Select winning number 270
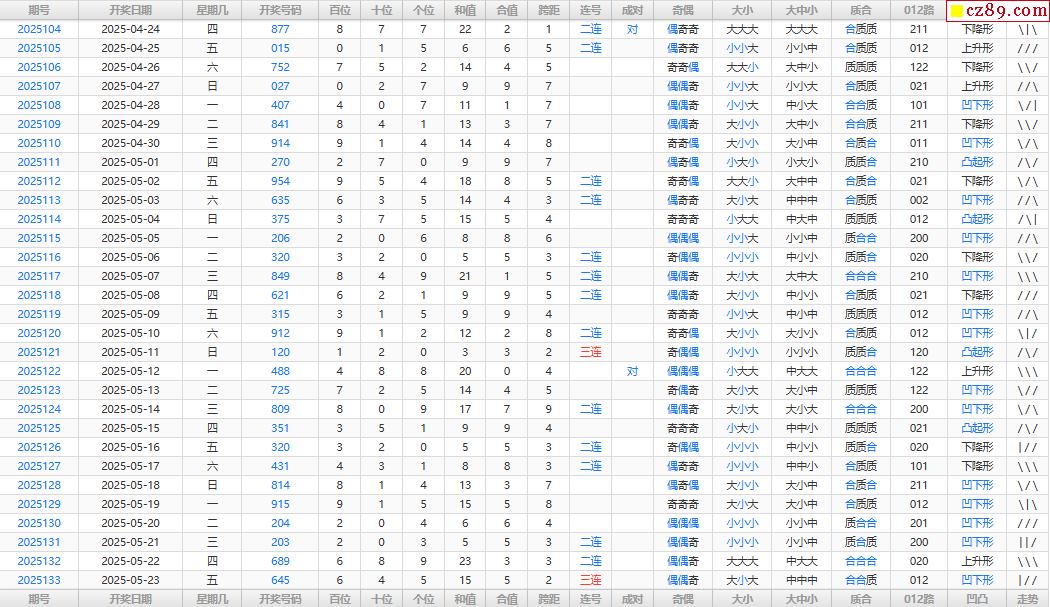This screenshot has width=1050, height=607. click(x=281, y=162)
